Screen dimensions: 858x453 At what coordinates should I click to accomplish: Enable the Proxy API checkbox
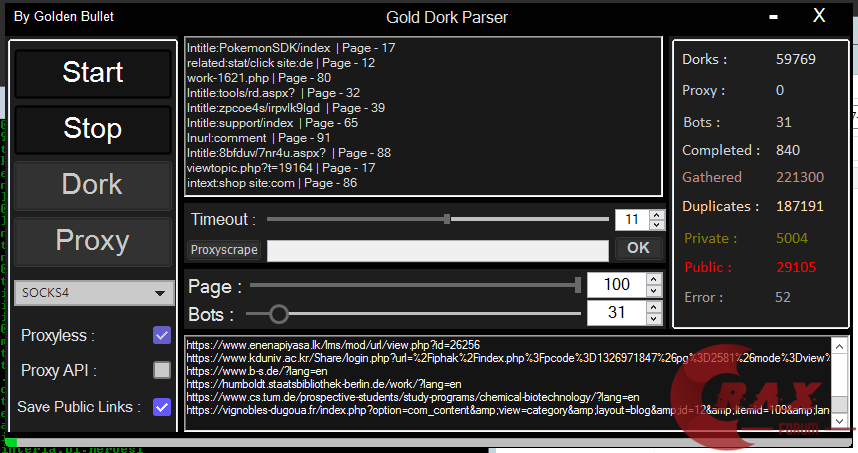161,370
